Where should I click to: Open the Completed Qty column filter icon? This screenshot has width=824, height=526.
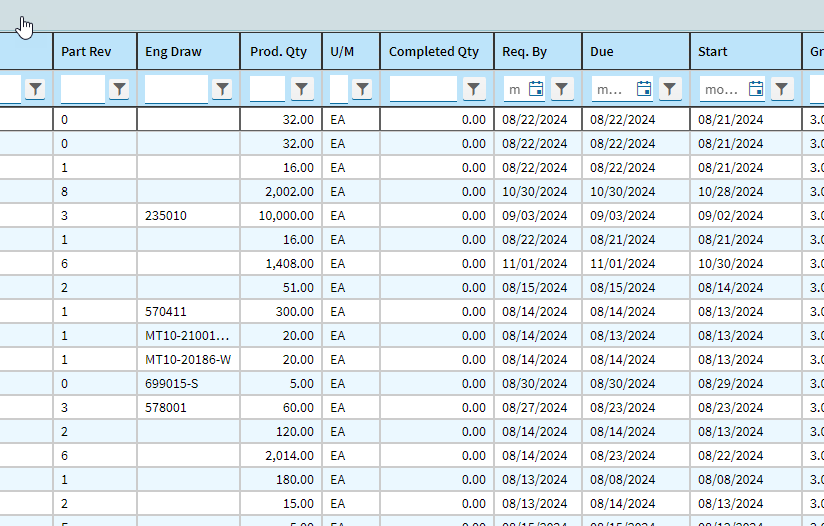click(x=473, y=89)
